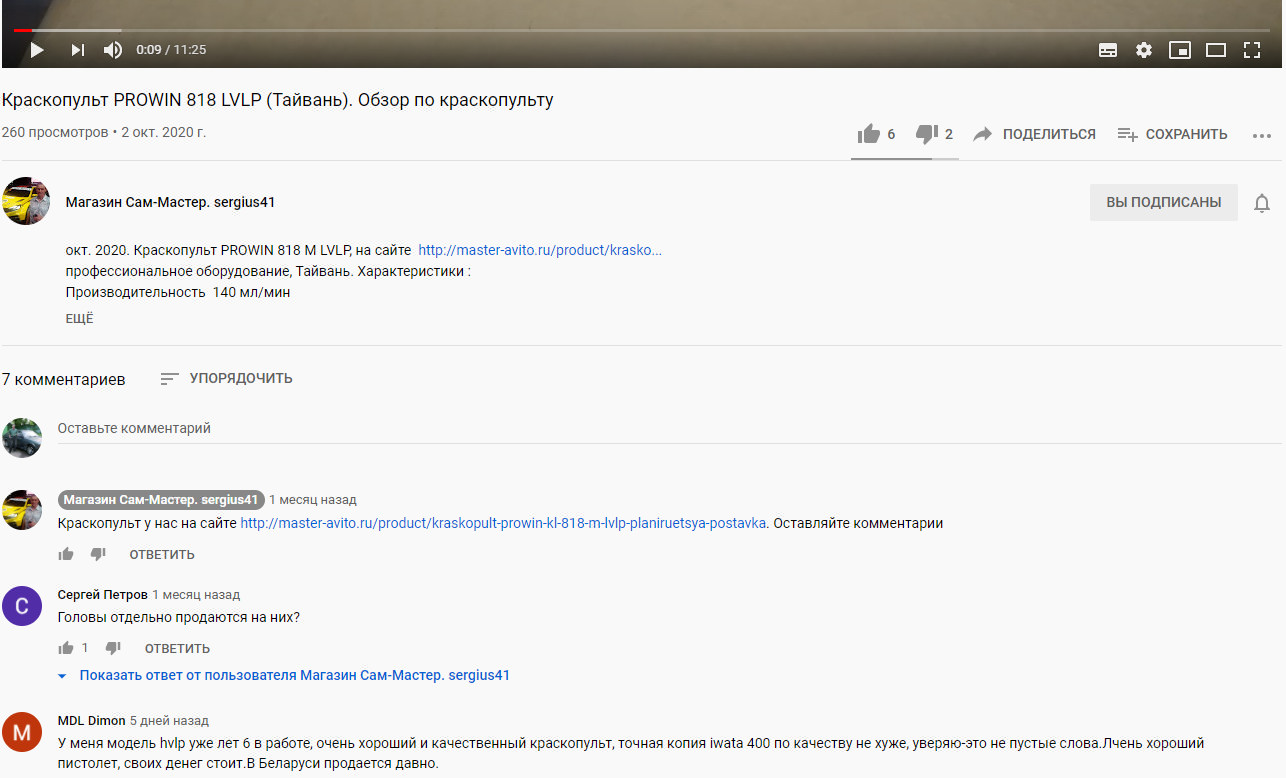Click Сергей Петров's purple avatar
This screenshot has width=1286, height=778.
point(22,606)
